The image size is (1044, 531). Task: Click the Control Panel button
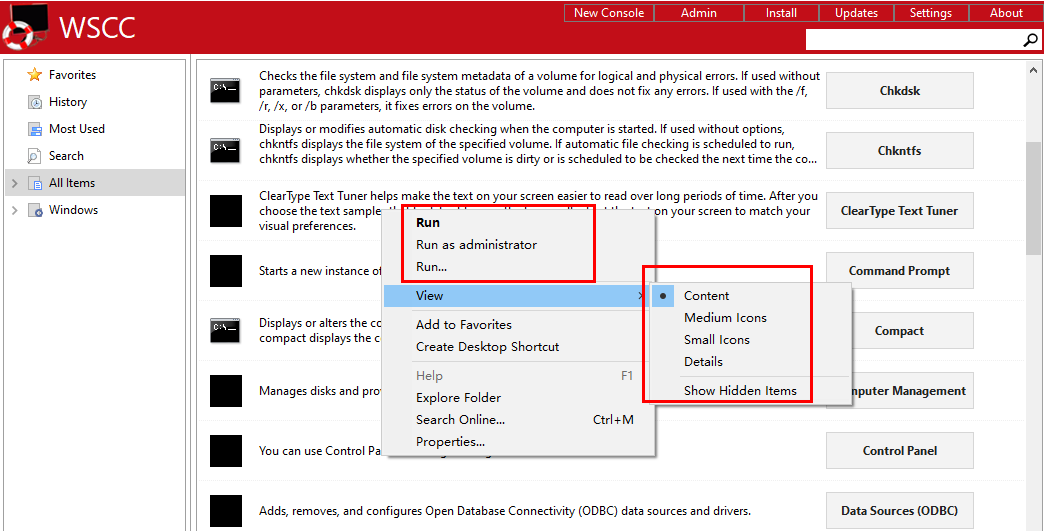pyautogui.click(x=900, y=450)
